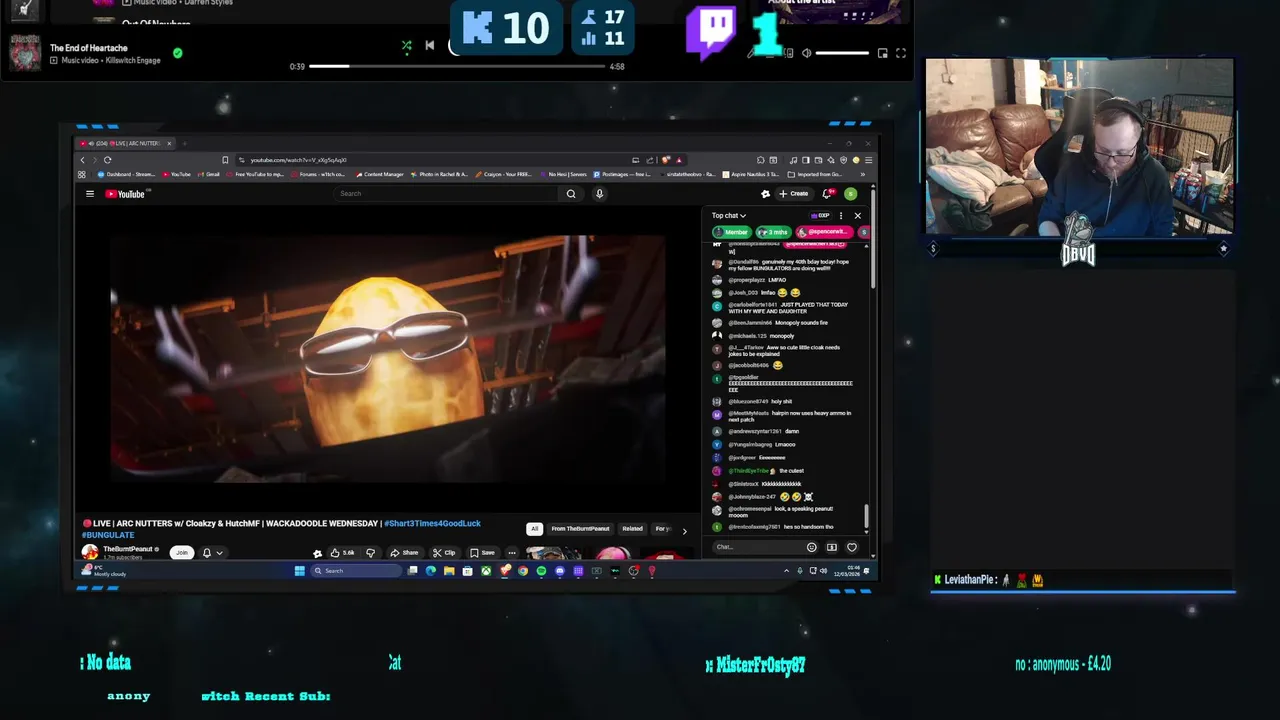
Task: Open TheBurntPeanut channel name
Action: pos(129,549)
